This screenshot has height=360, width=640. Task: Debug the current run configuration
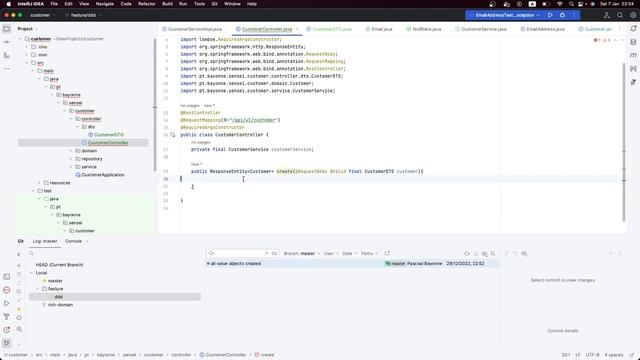(x=562, y=15)
